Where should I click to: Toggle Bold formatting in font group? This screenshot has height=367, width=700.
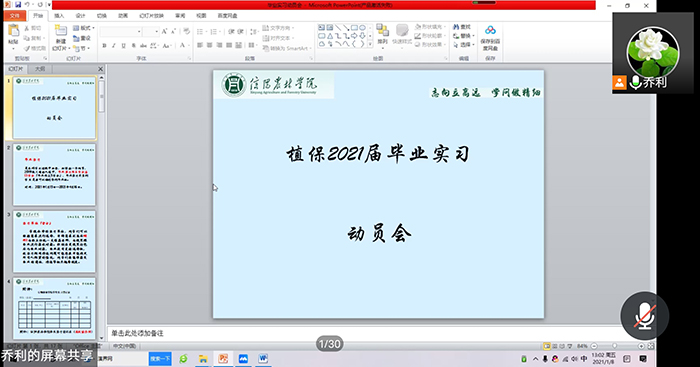pos(104,46)
